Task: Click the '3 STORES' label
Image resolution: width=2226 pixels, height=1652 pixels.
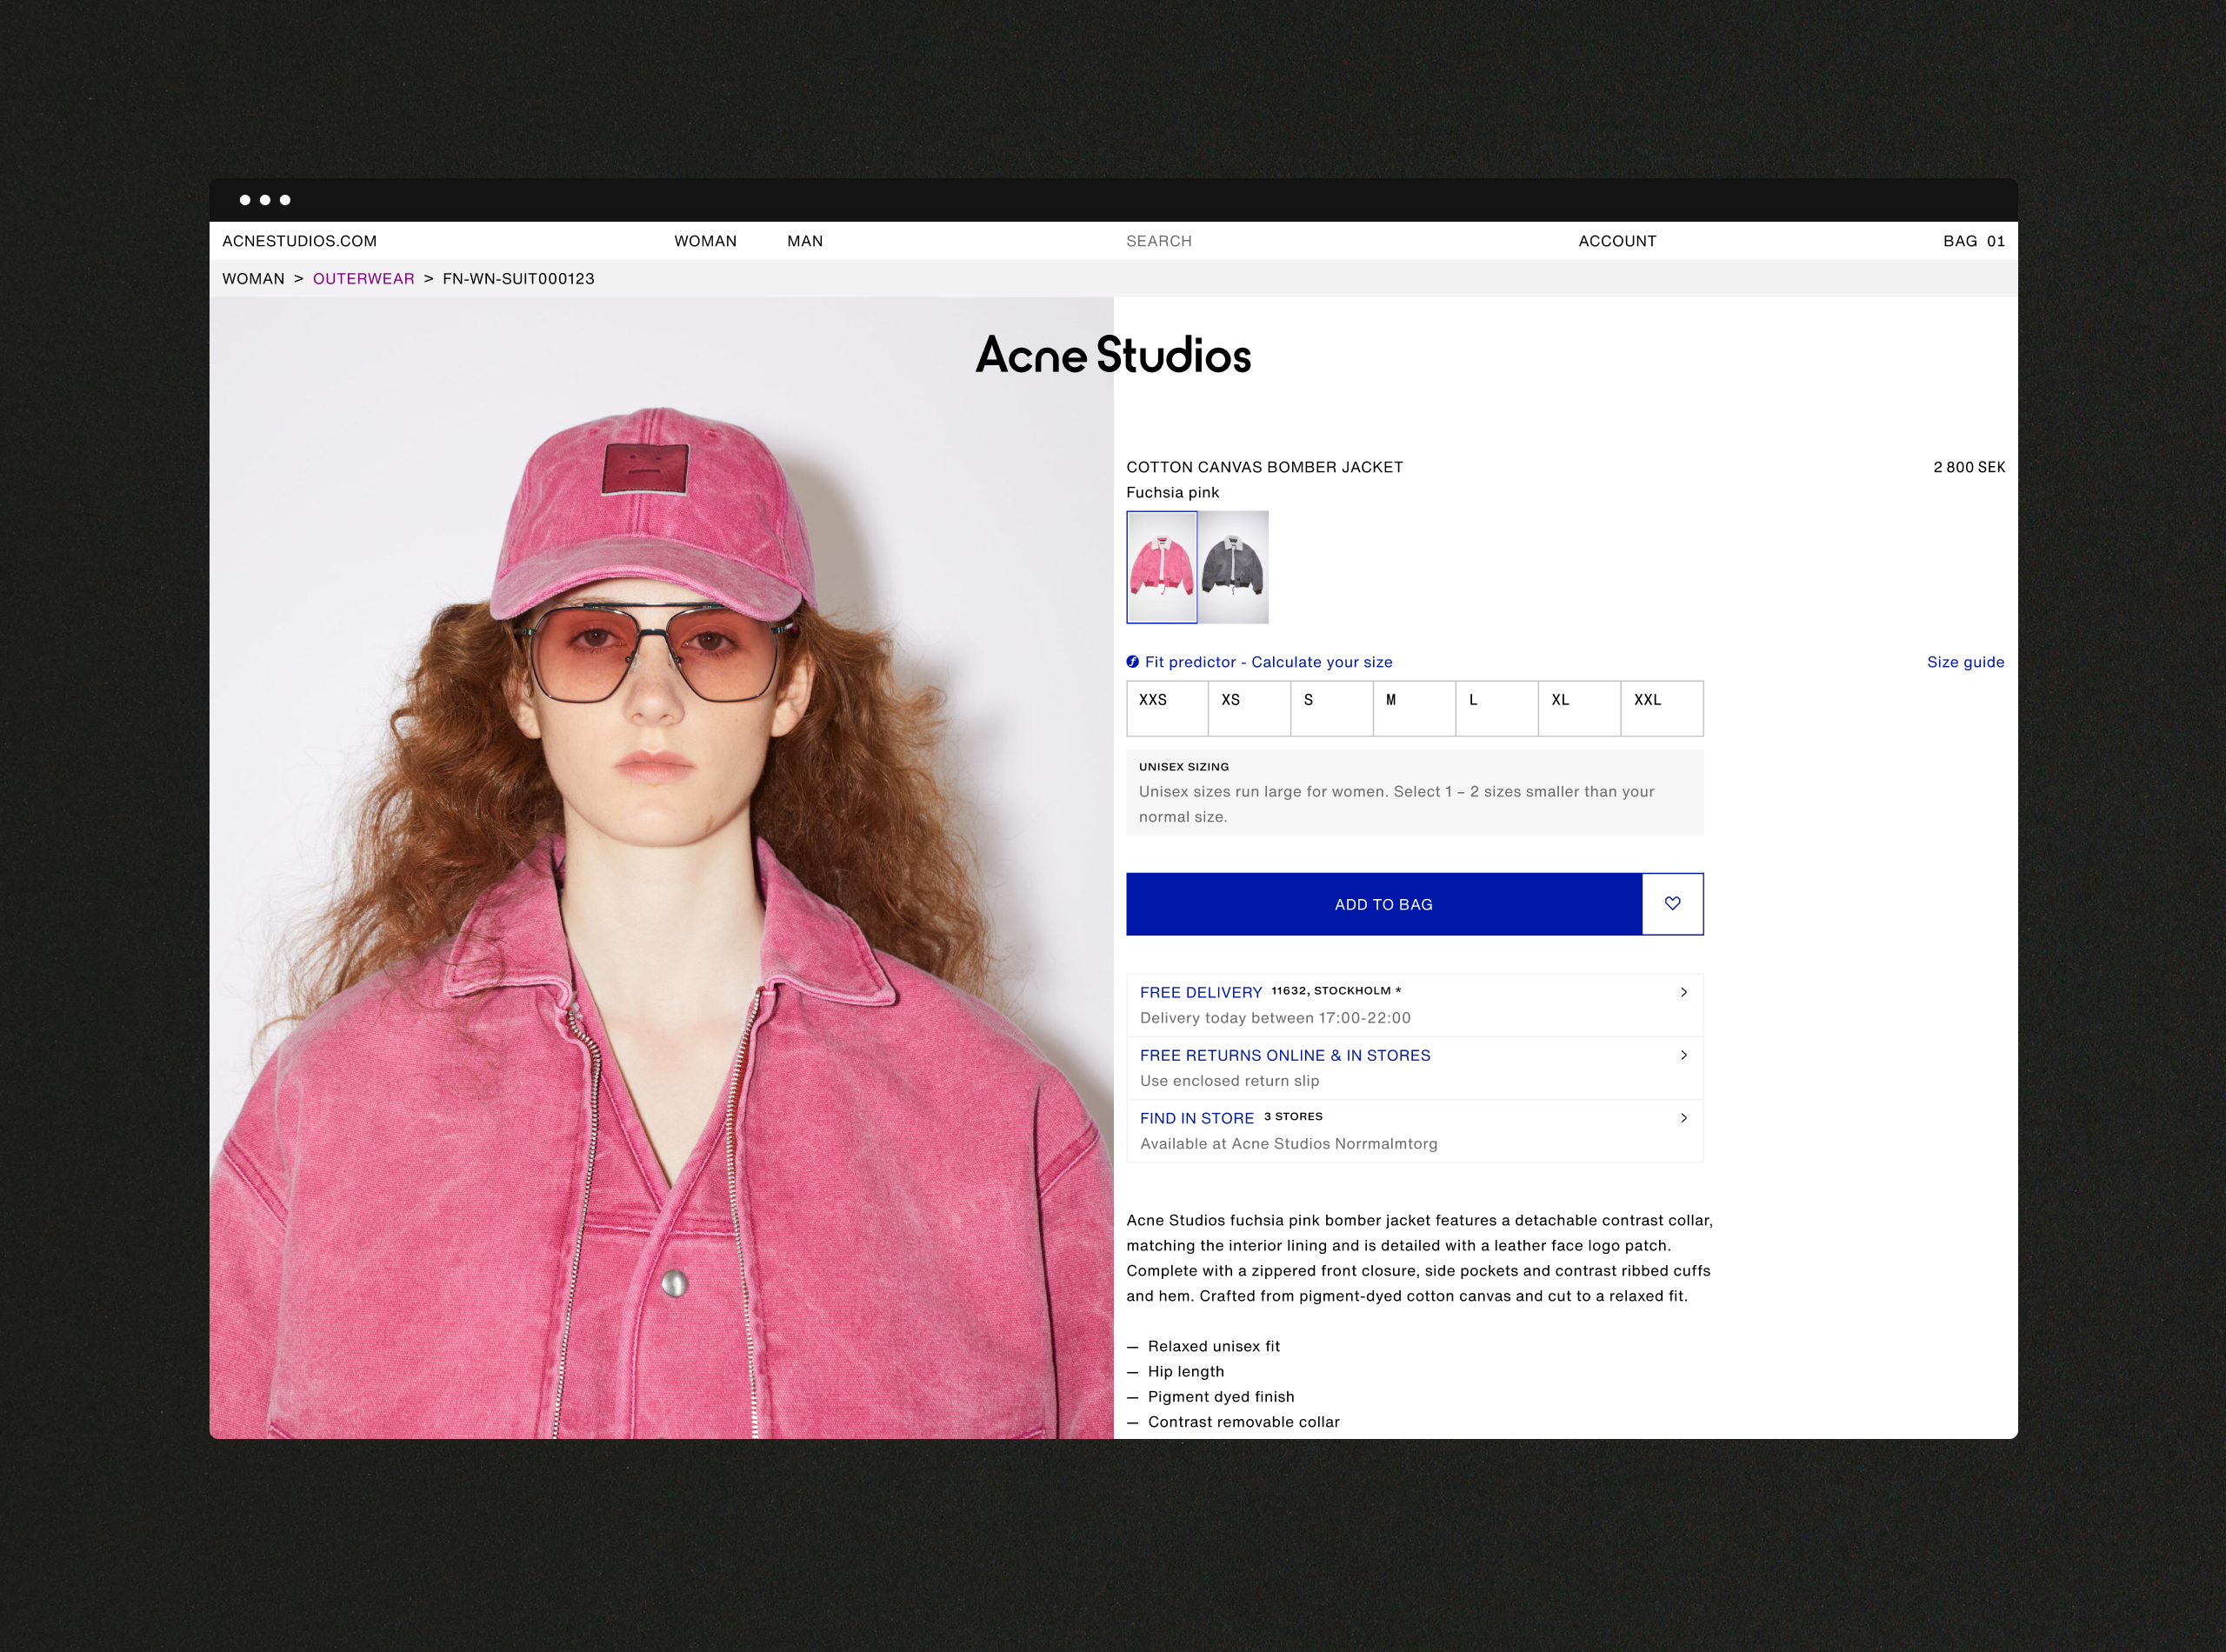Action: coord(1293,1116)
